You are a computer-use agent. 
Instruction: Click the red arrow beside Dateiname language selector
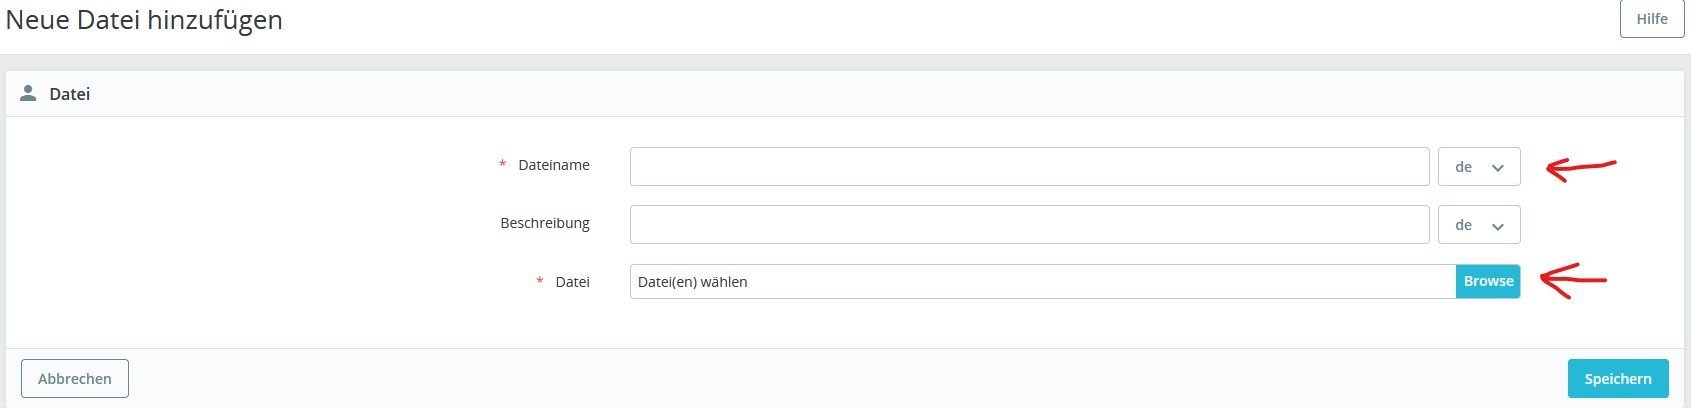[x=1578, y=168]
